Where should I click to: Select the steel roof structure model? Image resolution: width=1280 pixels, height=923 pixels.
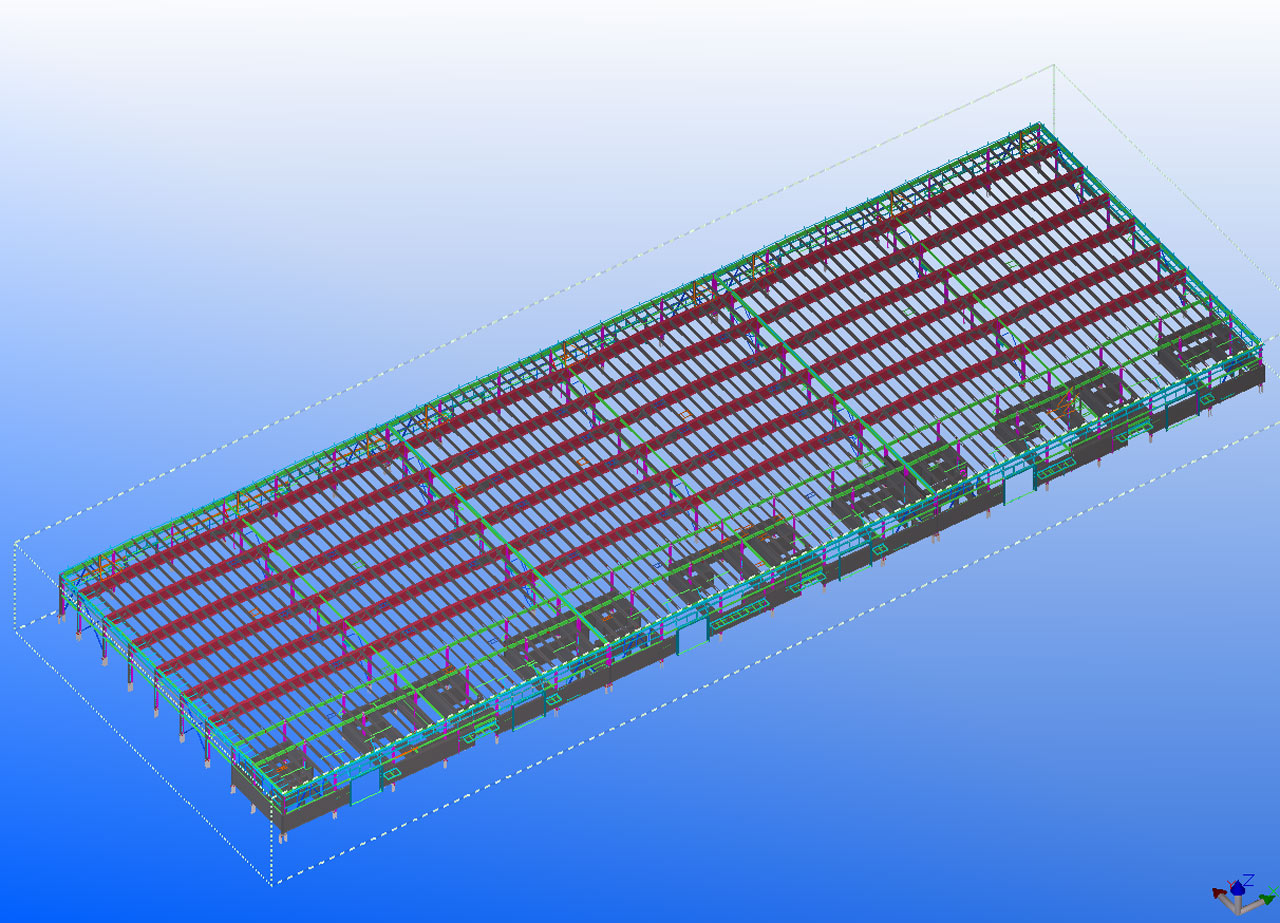point(660,480)
